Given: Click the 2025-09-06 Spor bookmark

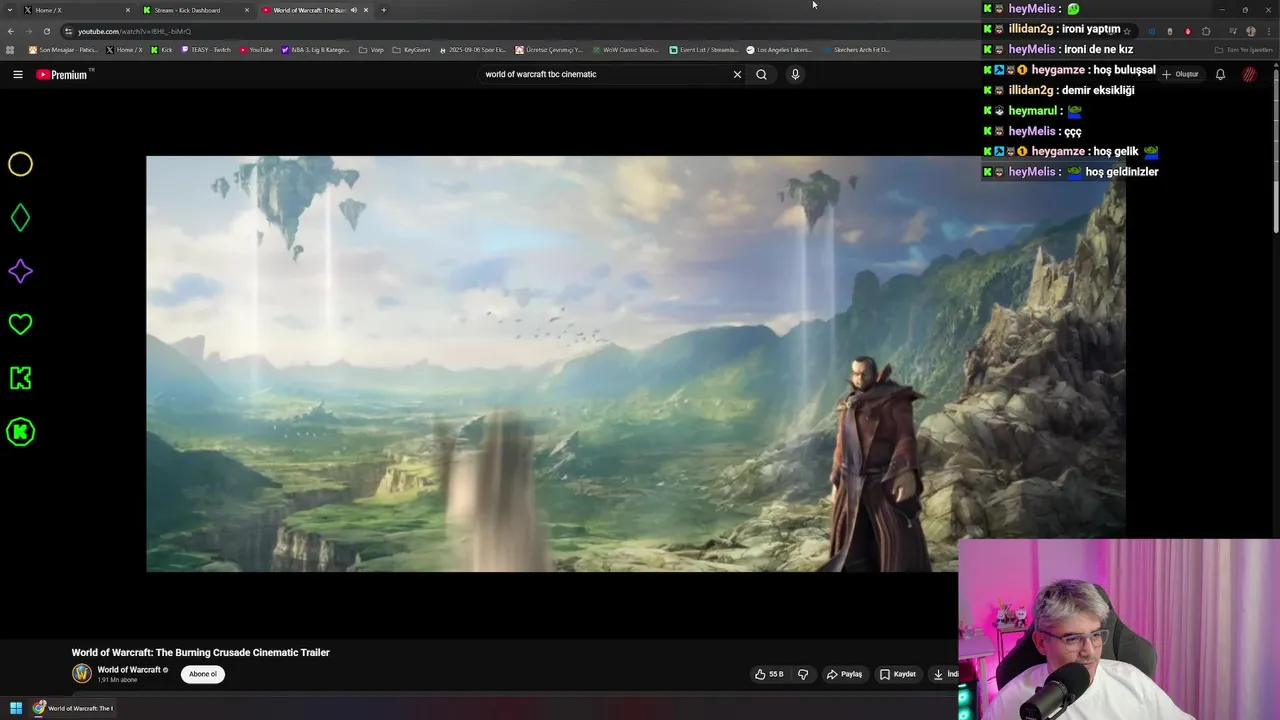Looking at the screenshot, I should tap(474, 50).
